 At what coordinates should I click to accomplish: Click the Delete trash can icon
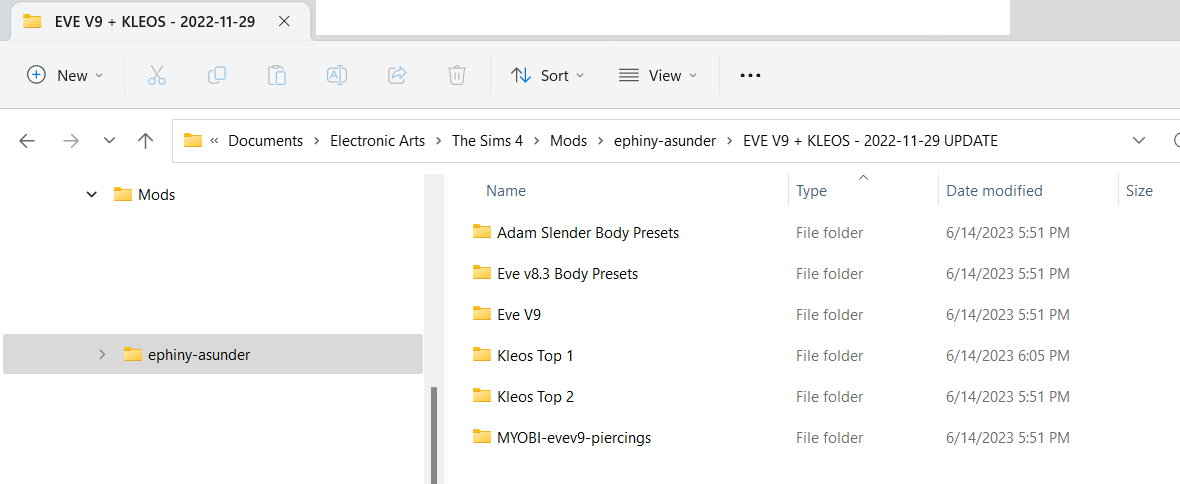457,75
